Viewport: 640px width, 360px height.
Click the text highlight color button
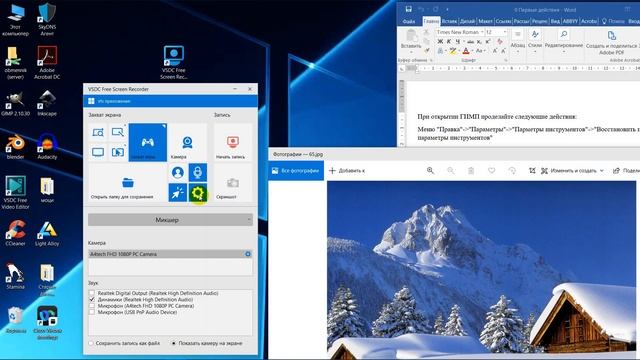(452, 51)
